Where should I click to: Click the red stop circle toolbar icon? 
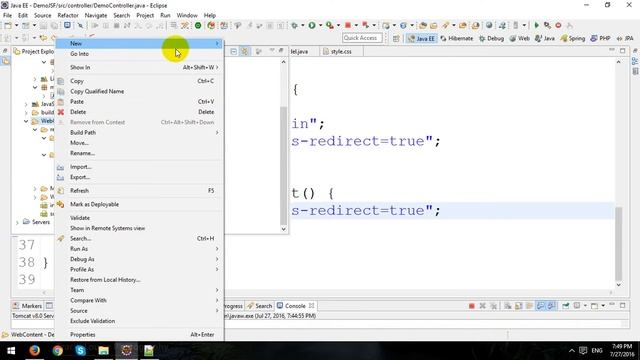click(558, 25)
